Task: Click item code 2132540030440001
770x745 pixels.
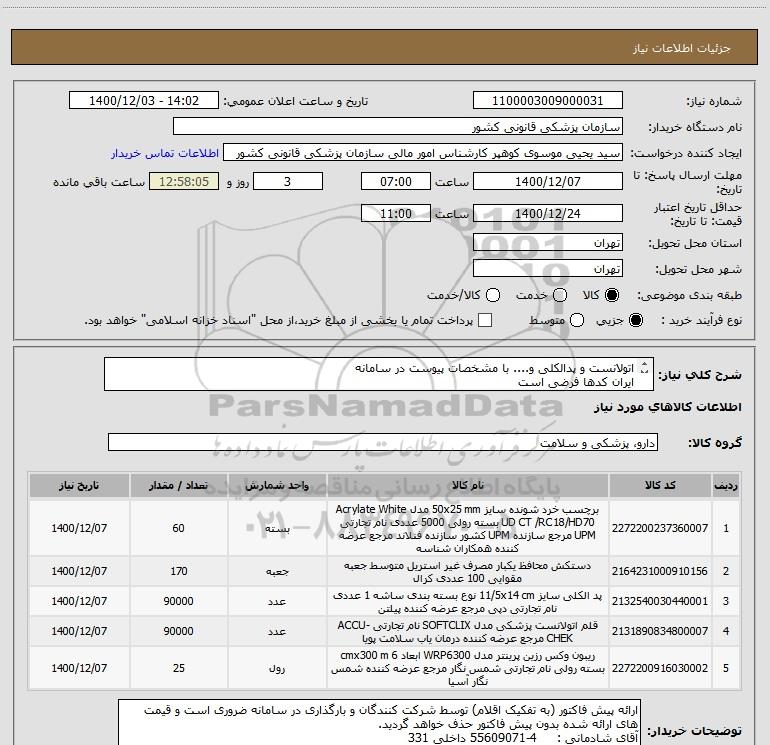Action: click(x=660, y=601)
